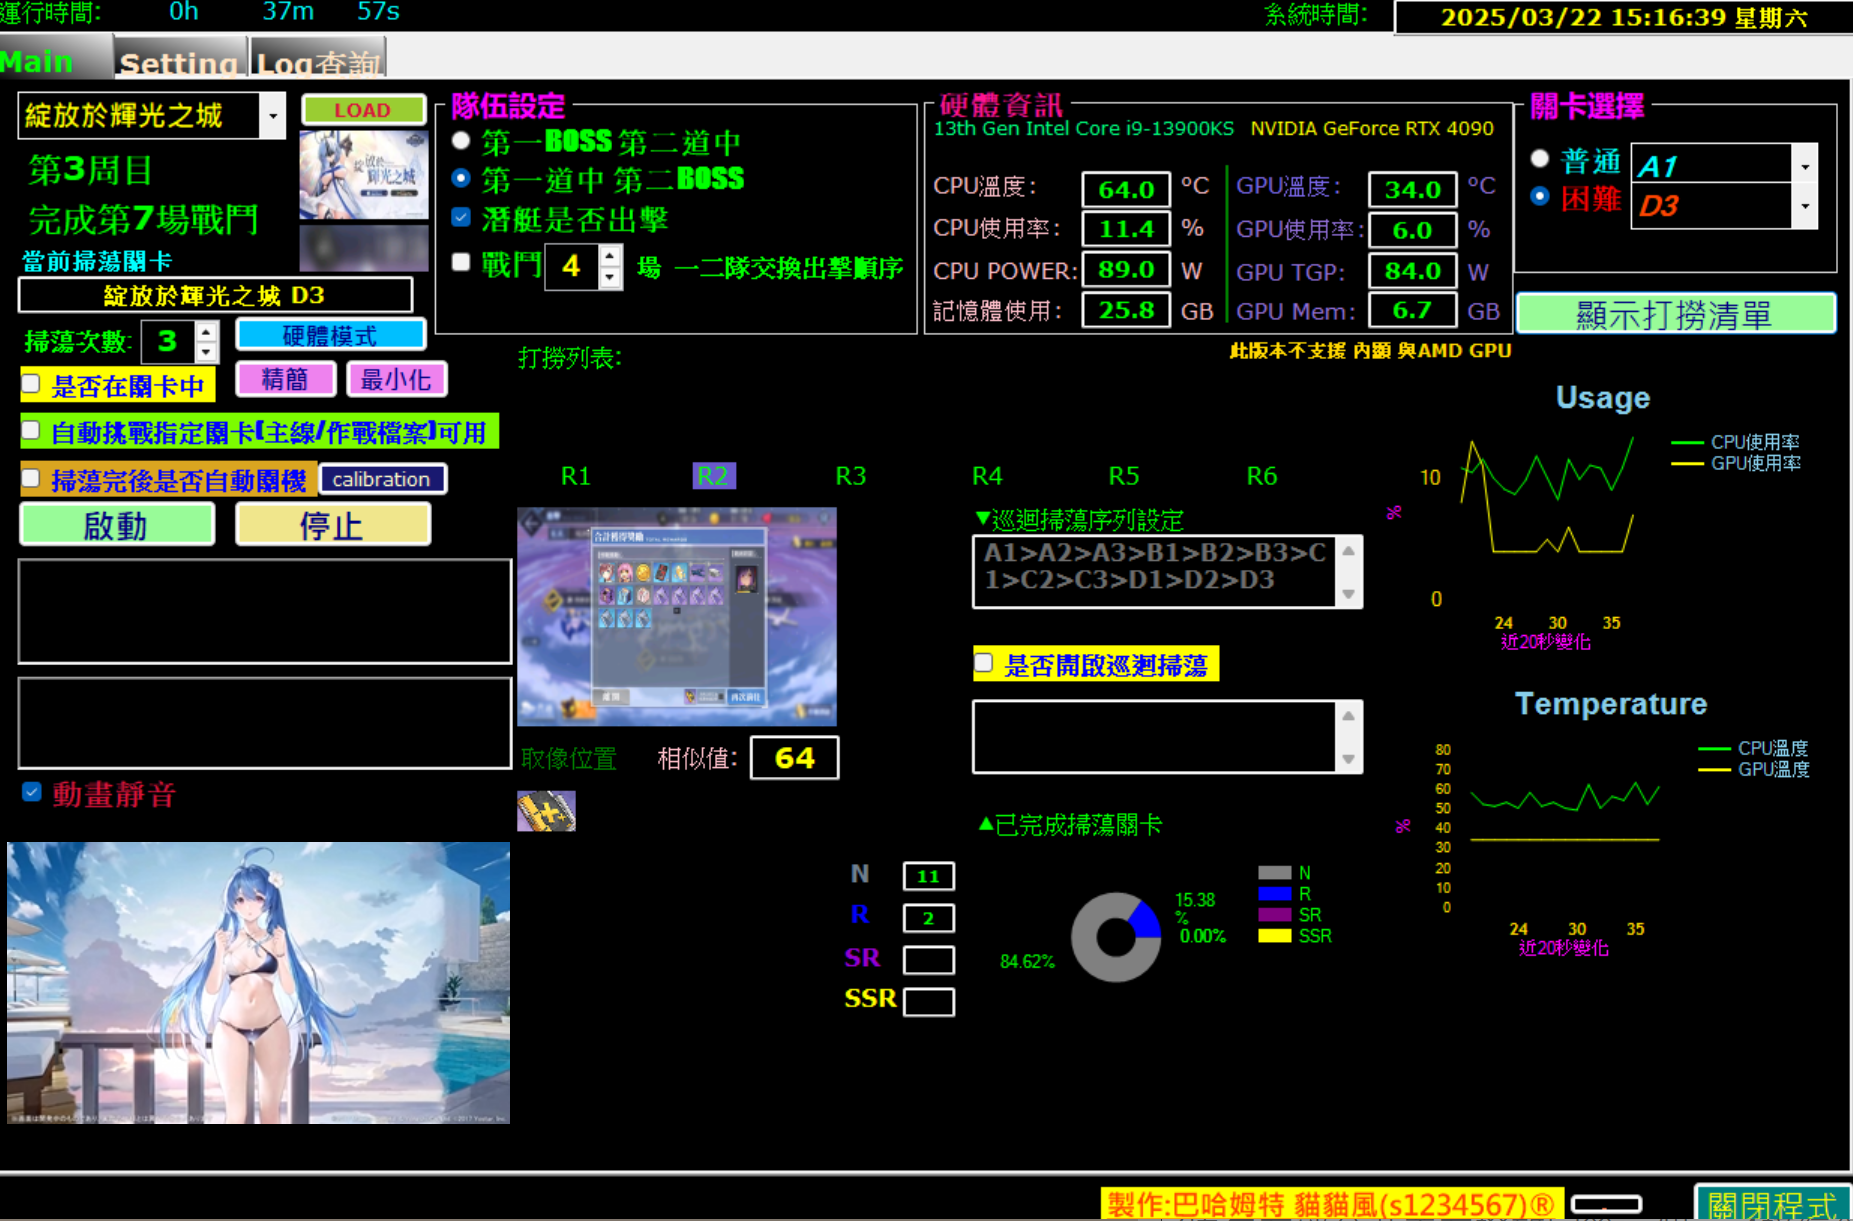This screenshot has width=1853, height=1221.
Task: Select the R2 highlighted slot label
Action: 713,476
